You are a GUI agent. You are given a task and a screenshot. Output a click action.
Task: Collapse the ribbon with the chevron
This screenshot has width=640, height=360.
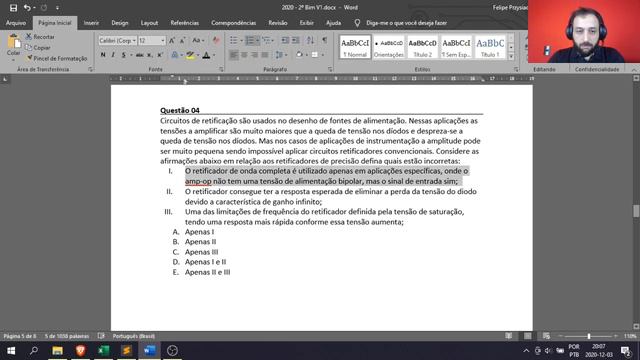pos(634,70)
